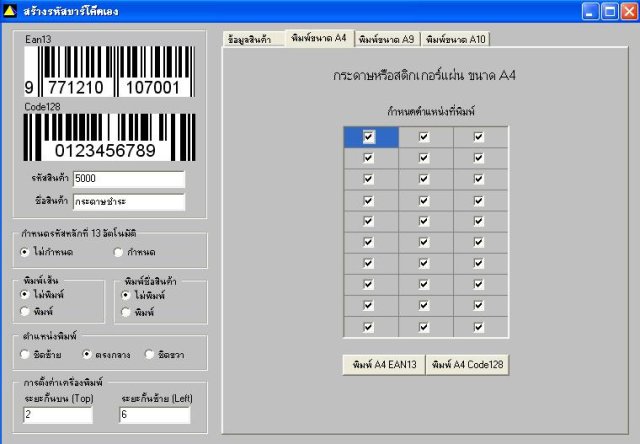The width and height of the screenshot is (640, 444).
Task: Choose ชิดซ้าย print position radio
Action: pos(25,355)
